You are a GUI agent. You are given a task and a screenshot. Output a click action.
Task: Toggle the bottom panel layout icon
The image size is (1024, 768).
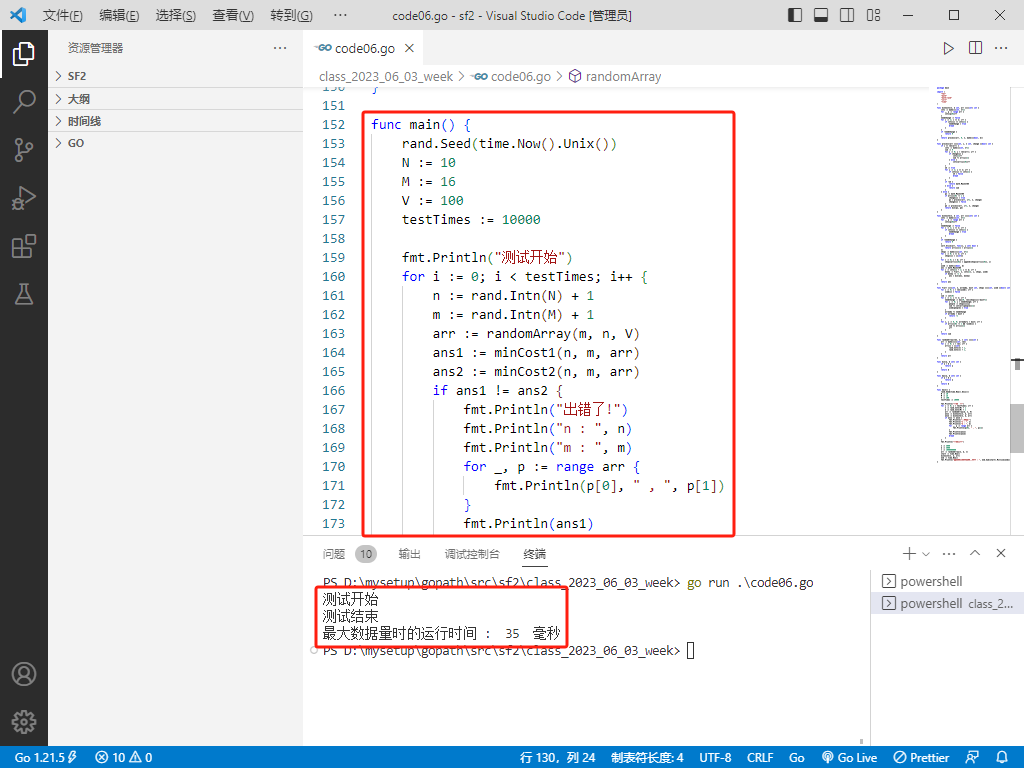[821, 15]
